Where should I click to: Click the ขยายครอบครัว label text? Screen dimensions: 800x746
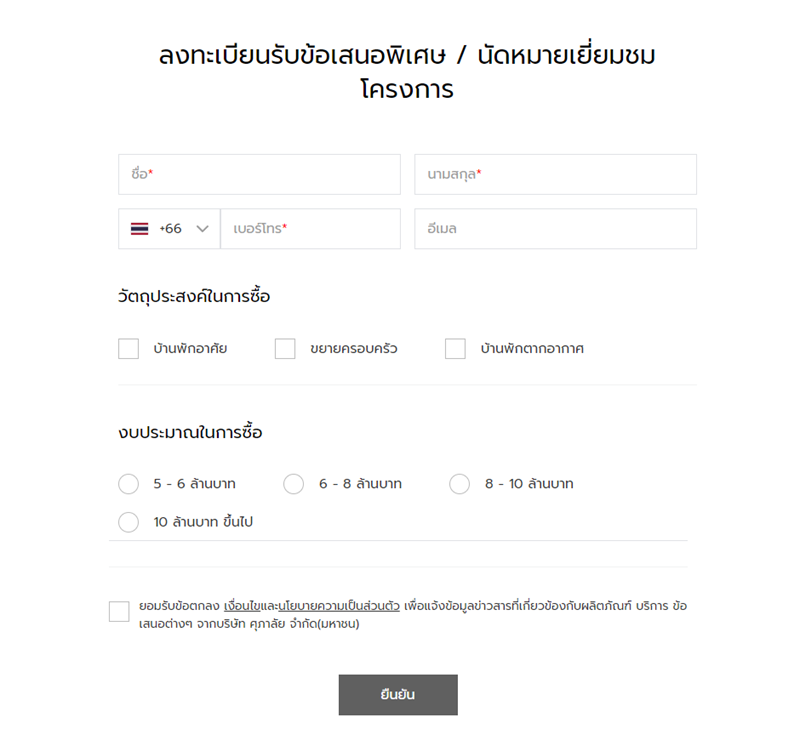pos(354,349)
